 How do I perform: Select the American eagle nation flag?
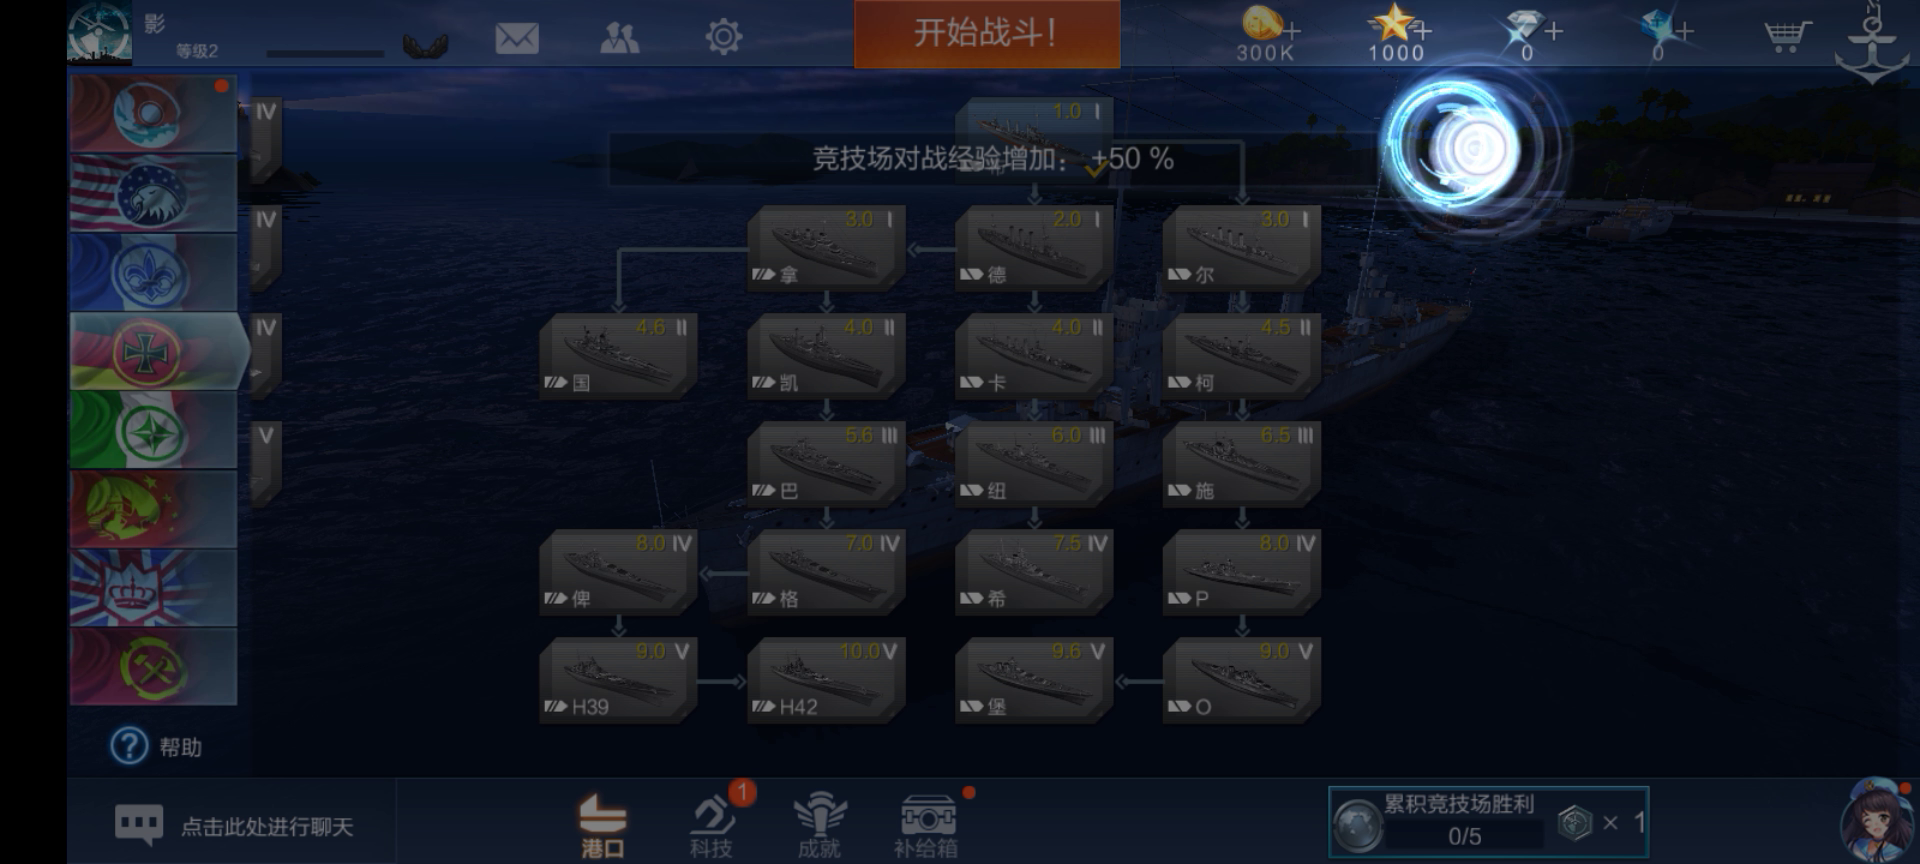[153, 193]
